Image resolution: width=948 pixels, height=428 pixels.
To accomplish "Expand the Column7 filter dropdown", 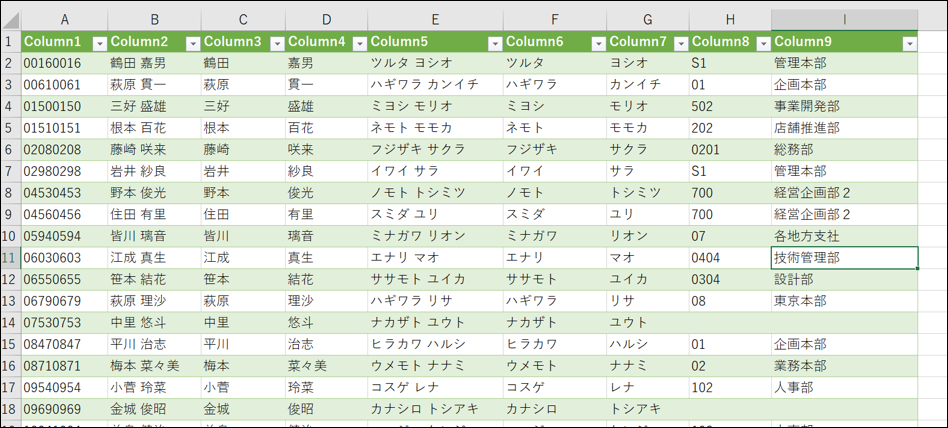I will pos(679,42).
